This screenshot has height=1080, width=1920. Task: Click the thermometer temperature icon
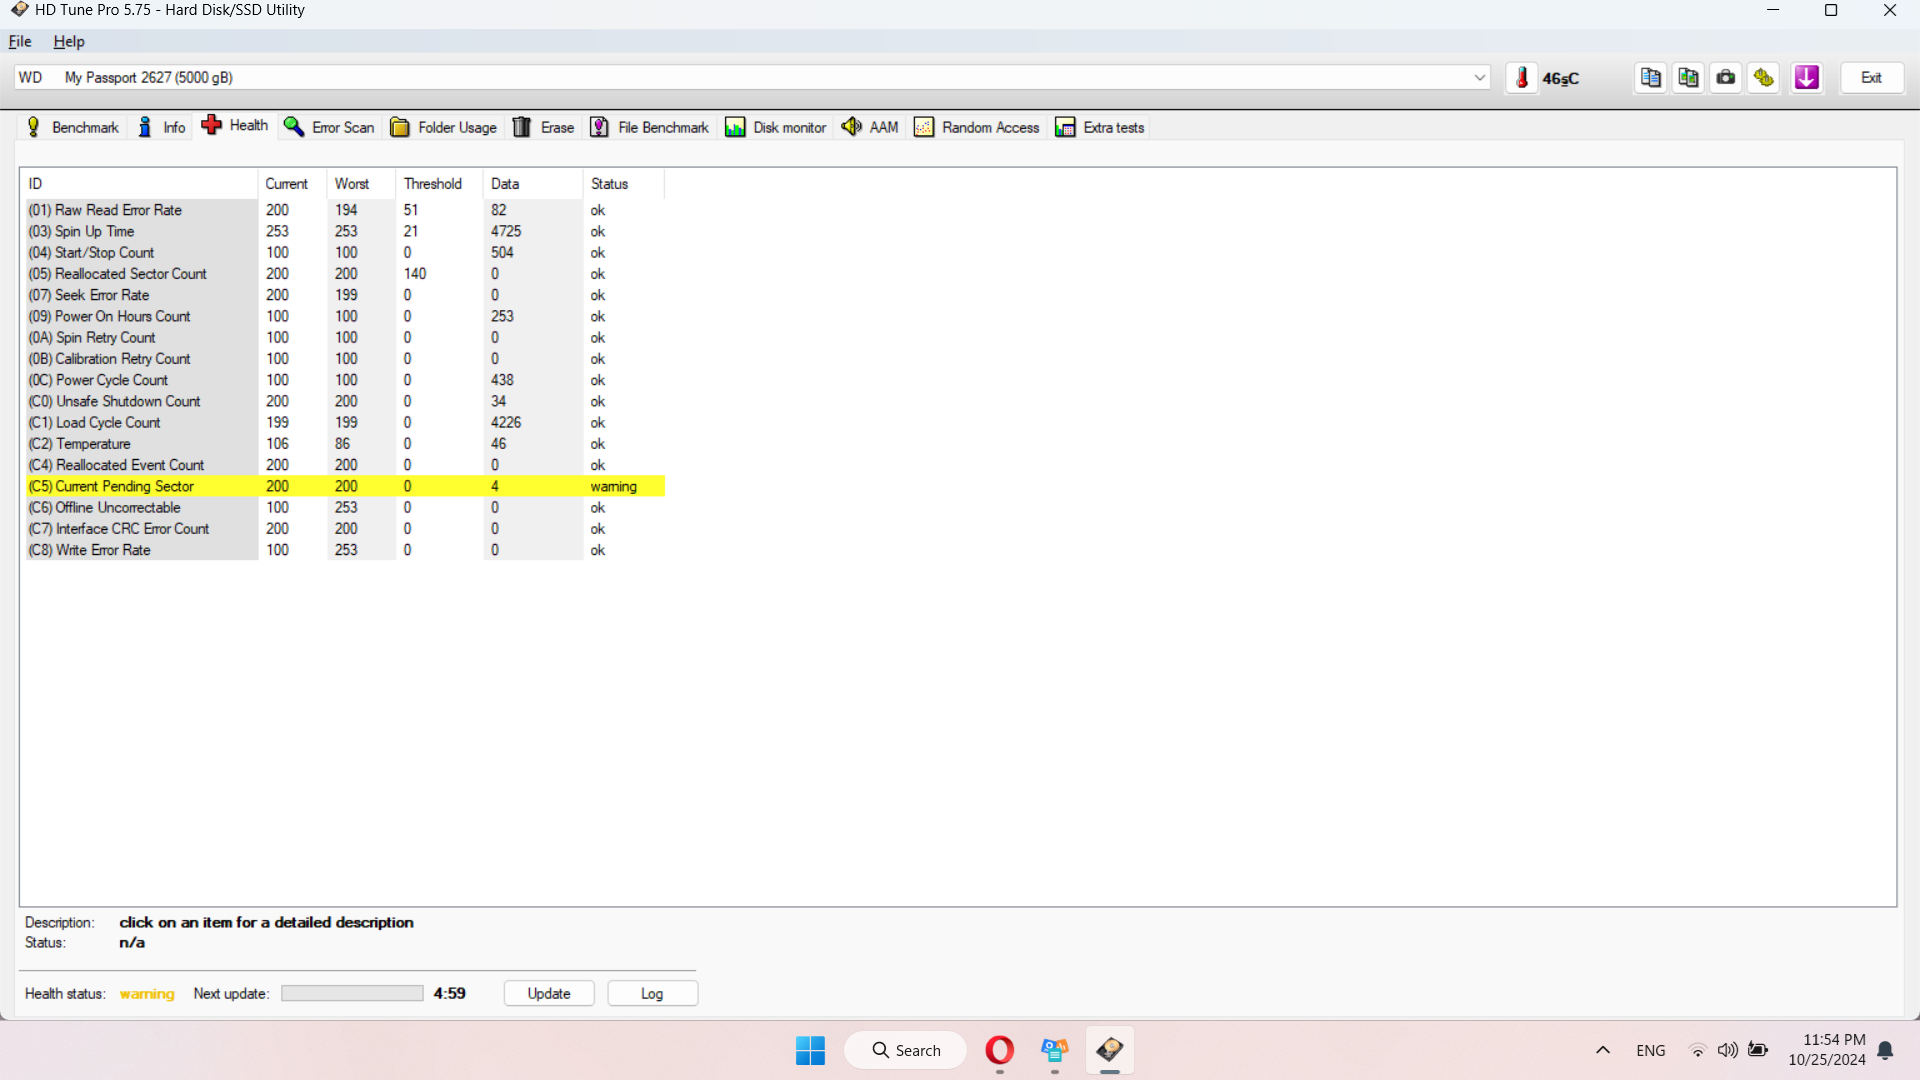[x=1522, y=78]
